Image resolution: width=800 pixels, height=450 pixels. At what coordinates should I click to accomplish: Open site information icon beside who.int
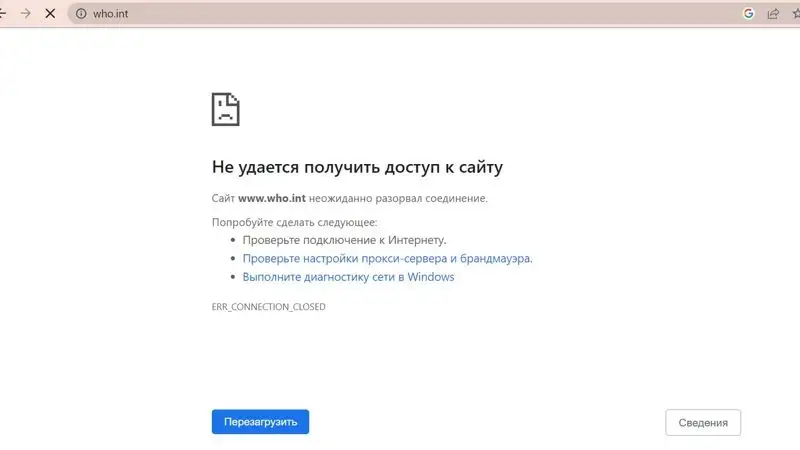(x=81, y=14)
